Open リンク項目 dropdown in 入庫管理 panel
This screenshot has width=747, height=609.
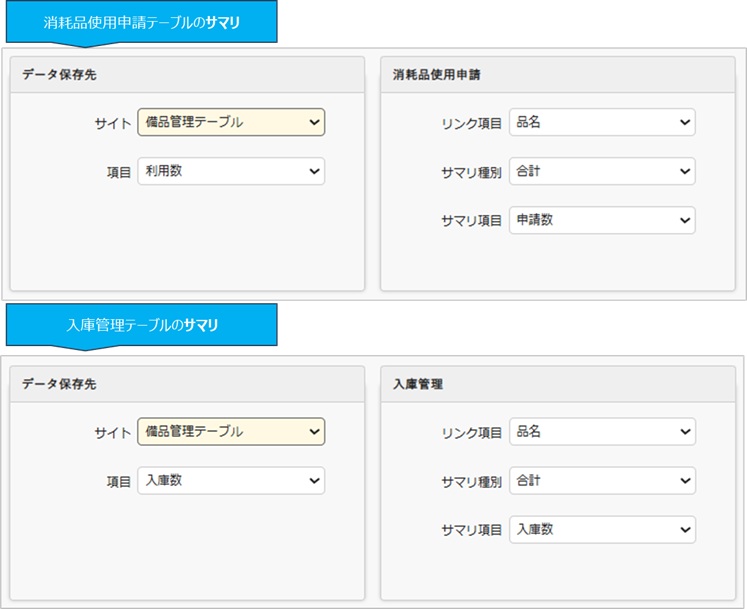pyautogui.click(x=602, y=431)
